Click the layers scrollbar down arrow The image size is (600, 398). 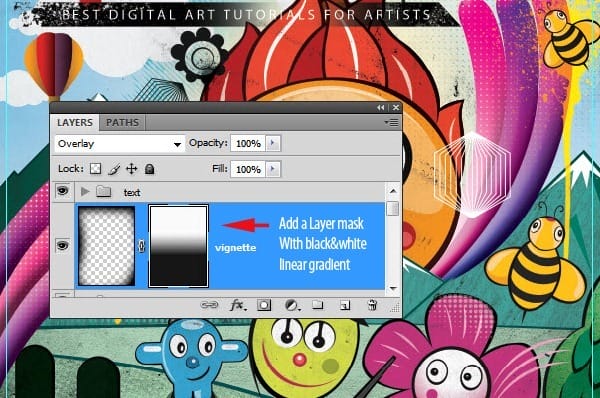coord(393,289)
